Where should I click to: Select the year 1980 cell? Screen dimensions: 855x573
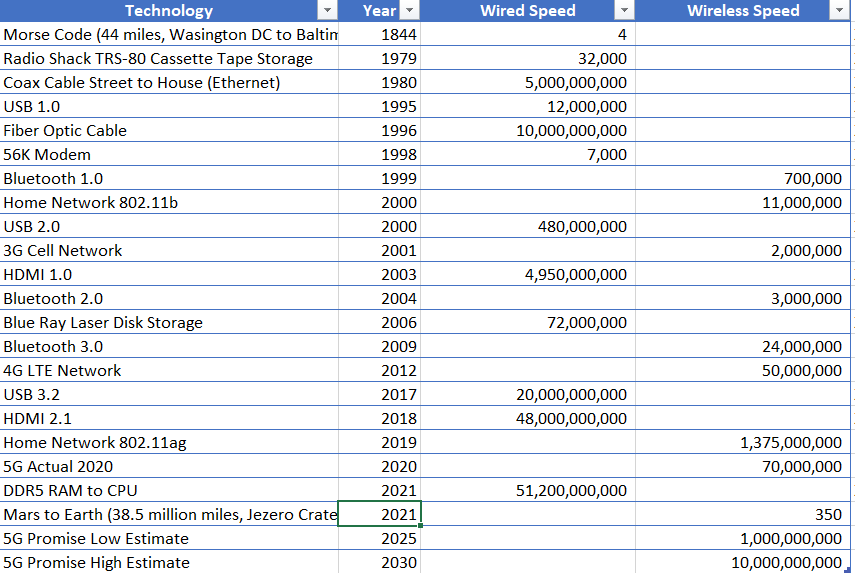click(x=380, y=82)
